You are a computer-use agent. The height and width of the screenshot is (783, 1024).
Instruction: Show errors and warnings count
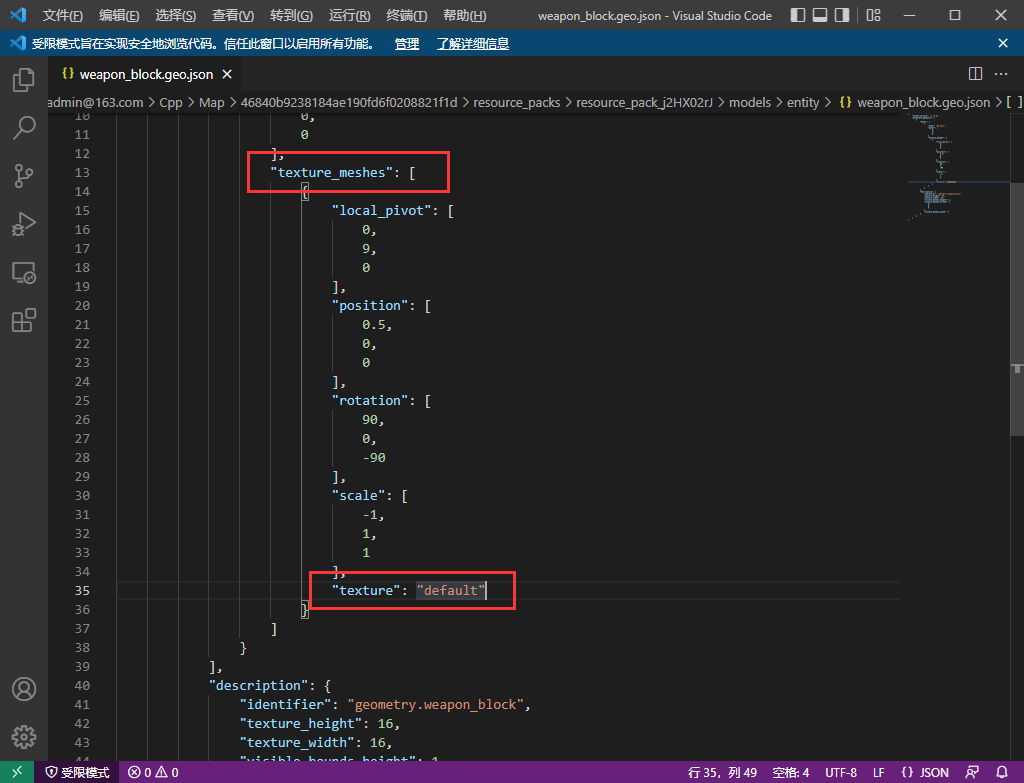pyautogui.click(x=153, y=772)
